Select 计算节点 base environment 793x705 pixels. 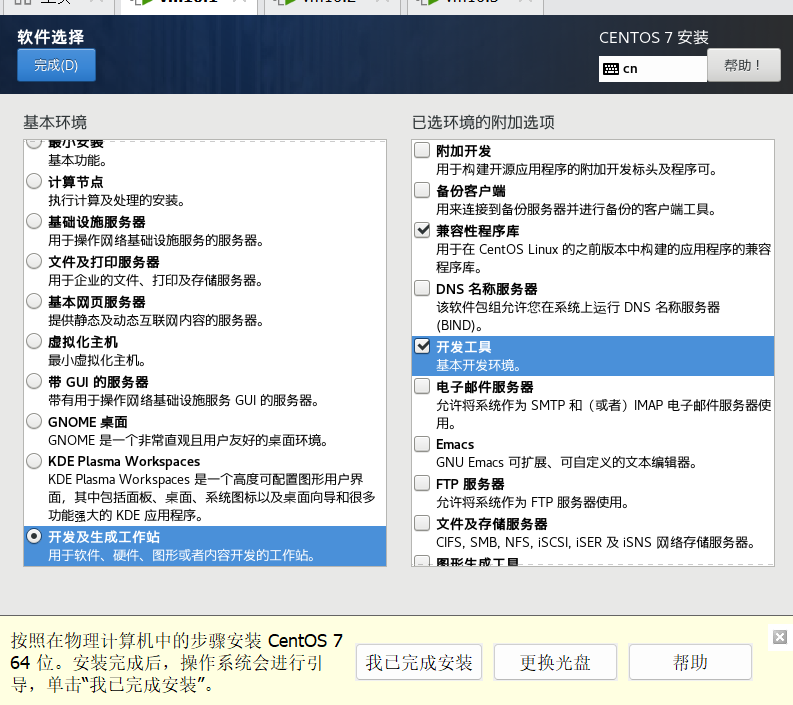[x=34, y=181]
